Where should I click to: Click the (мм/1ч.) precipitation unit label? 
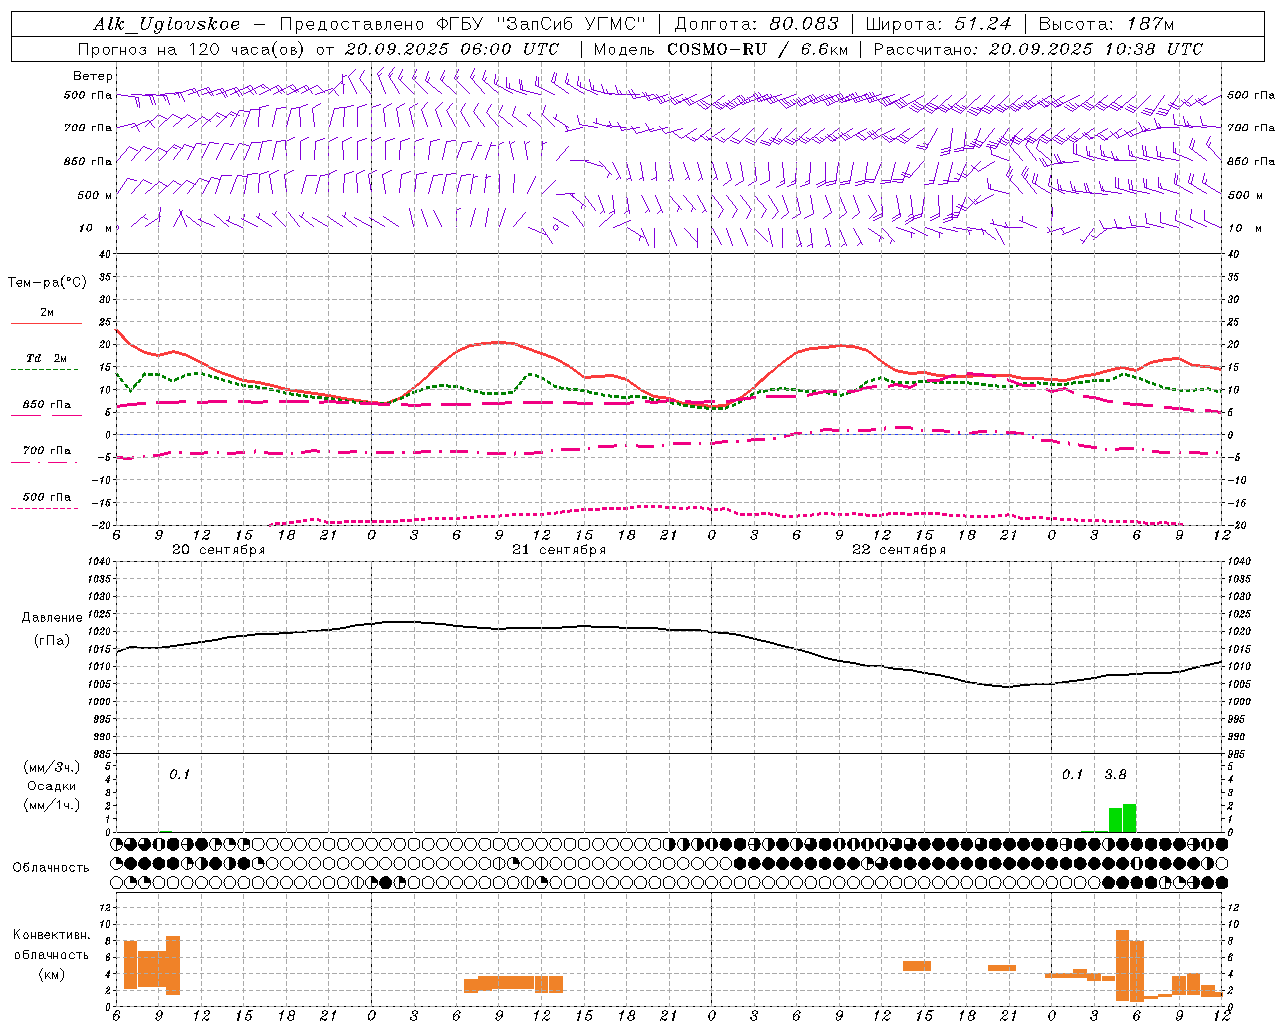(52, 805)
